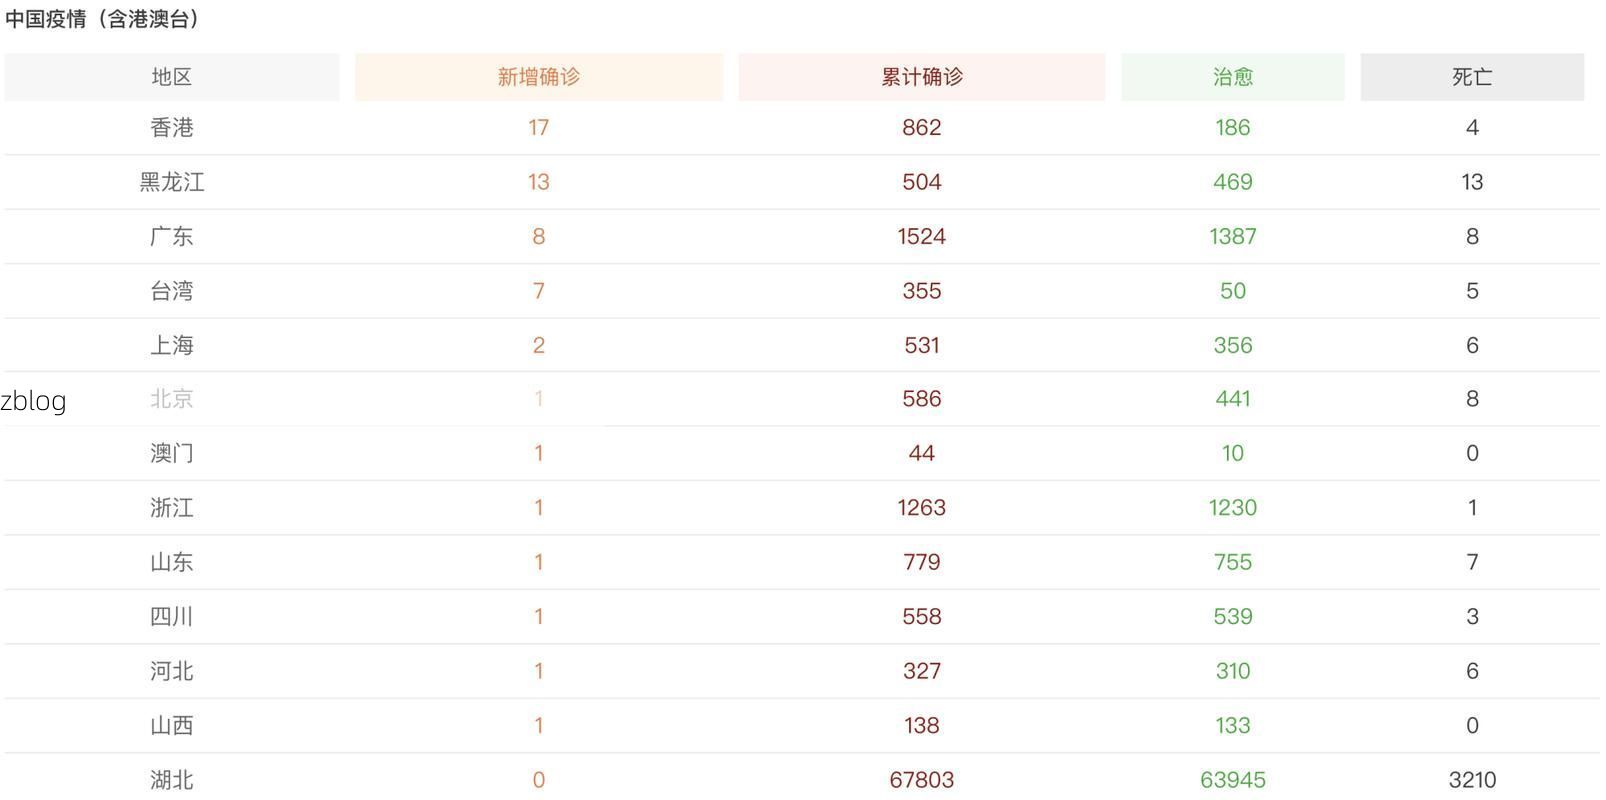
Task: Open the 台湾 region entry
Action: (x=172, y=291)
